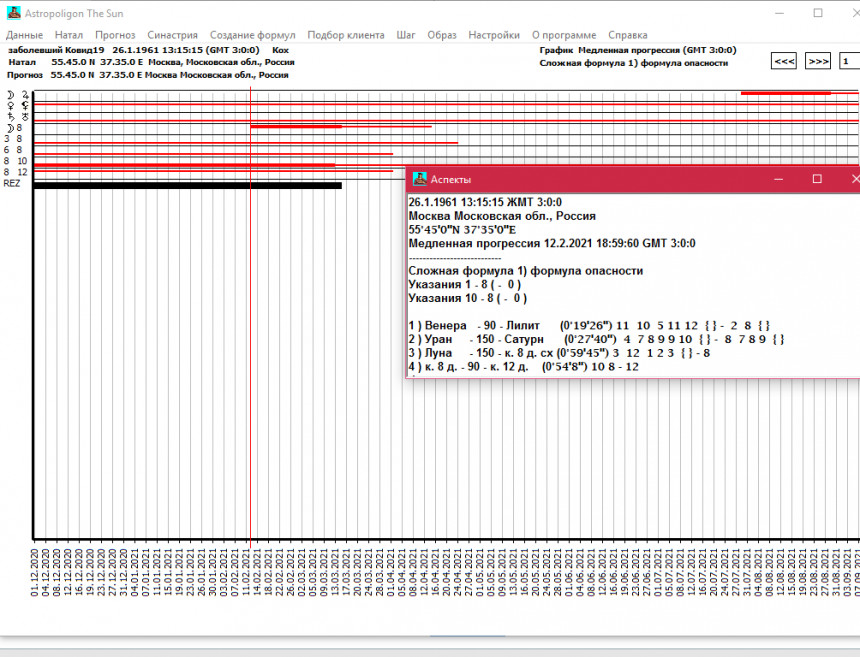Open the Данные menu
The height and width of the screenshot is (657, 860).
point(24,35)
